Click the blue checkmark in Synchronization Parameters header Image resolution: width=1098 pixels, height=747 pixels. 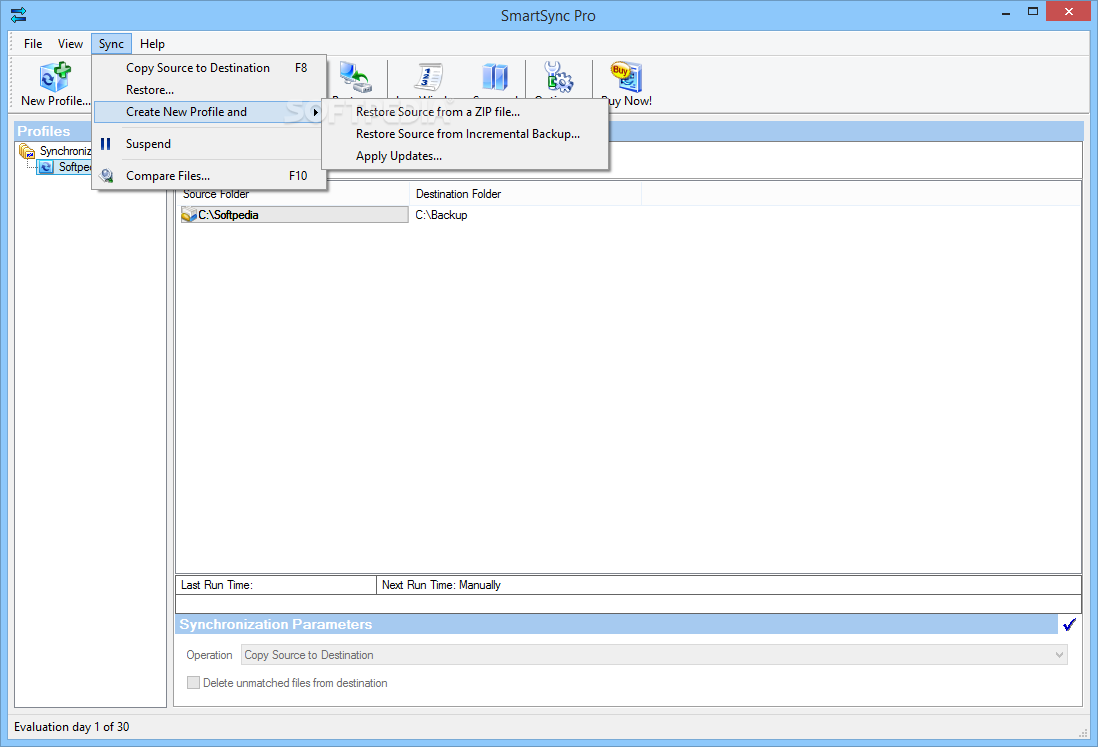[x=1069, y=624]
